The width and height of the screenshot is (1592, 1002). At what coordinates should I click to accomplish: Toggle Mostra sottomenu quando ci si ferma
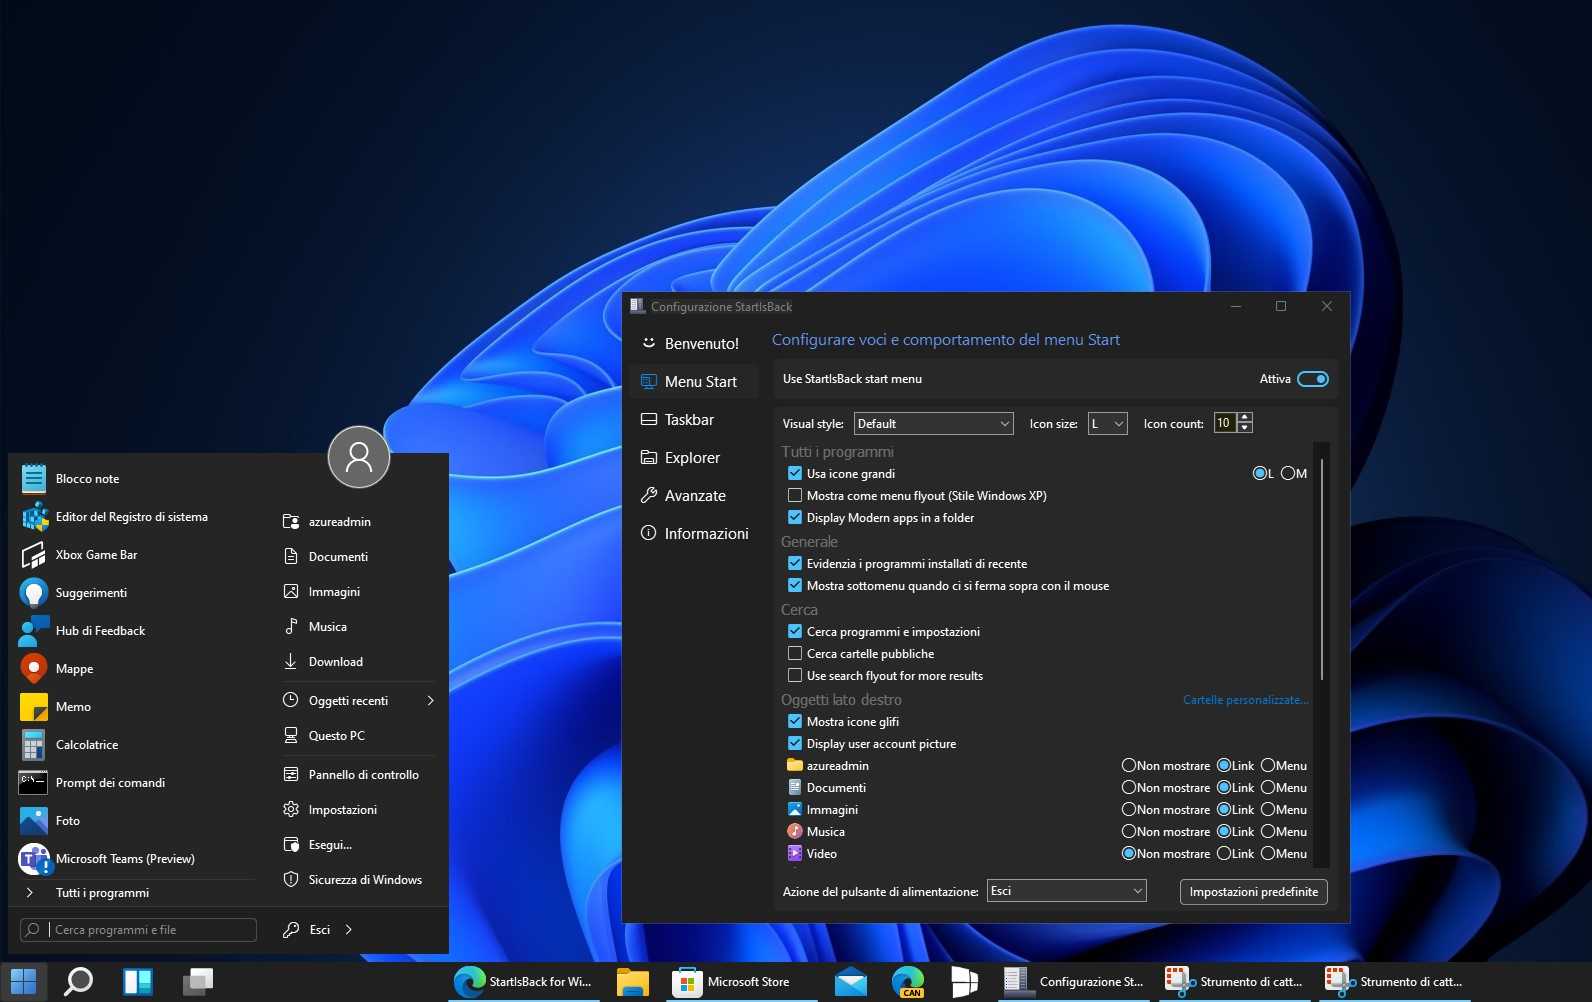[x=795, y=586]
